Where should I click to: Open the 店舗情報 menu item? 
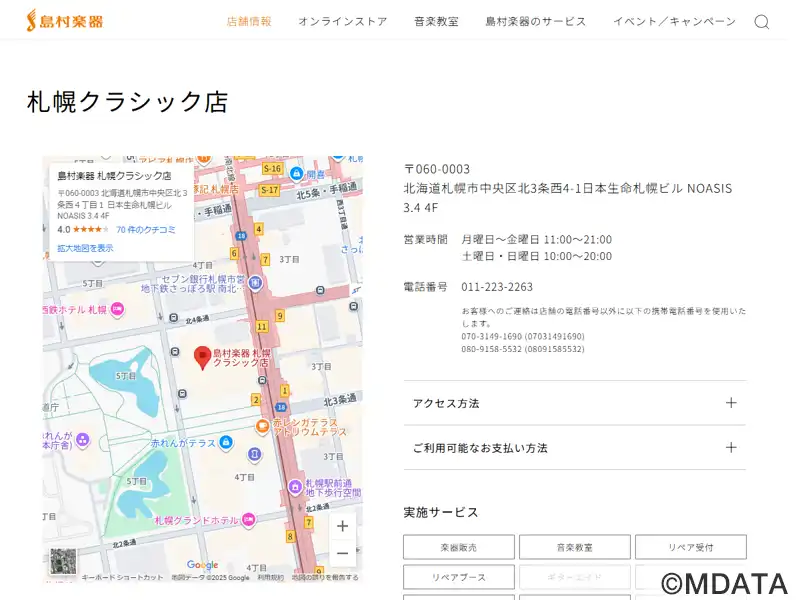(249, 21)
